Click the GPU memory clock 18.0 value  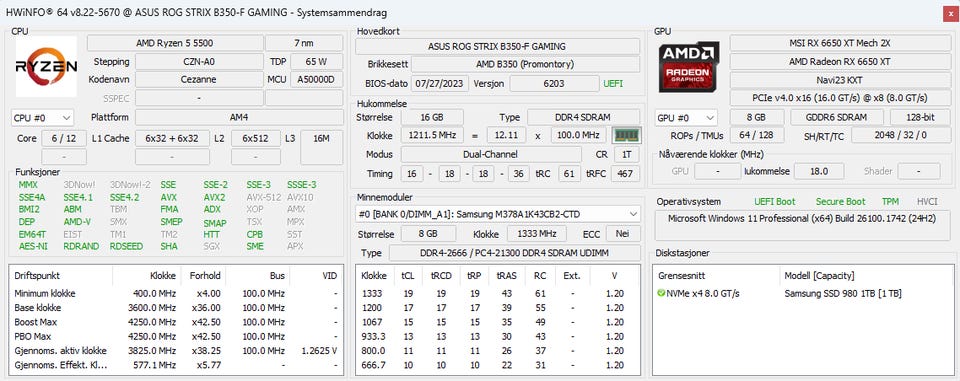coord(819,172)
